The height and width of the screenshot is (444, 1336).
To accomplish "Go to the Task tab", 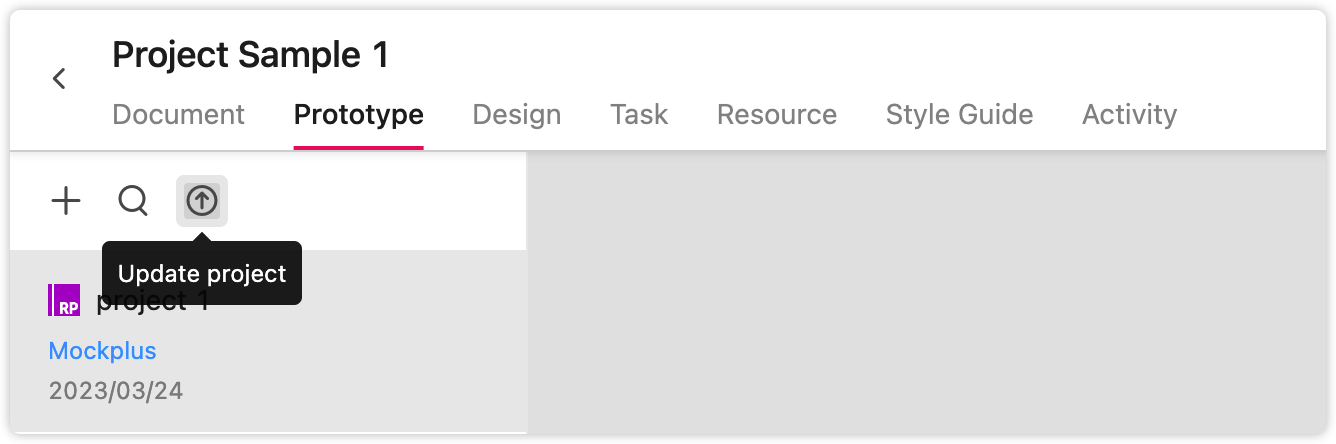I will coord(639,114).
